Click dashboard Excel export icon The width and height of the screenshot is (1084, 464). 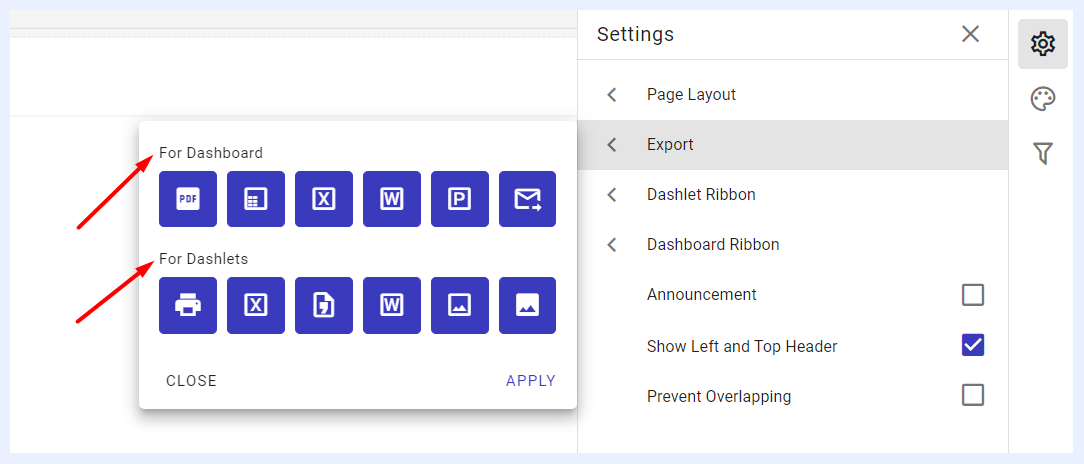coord(324,199)
